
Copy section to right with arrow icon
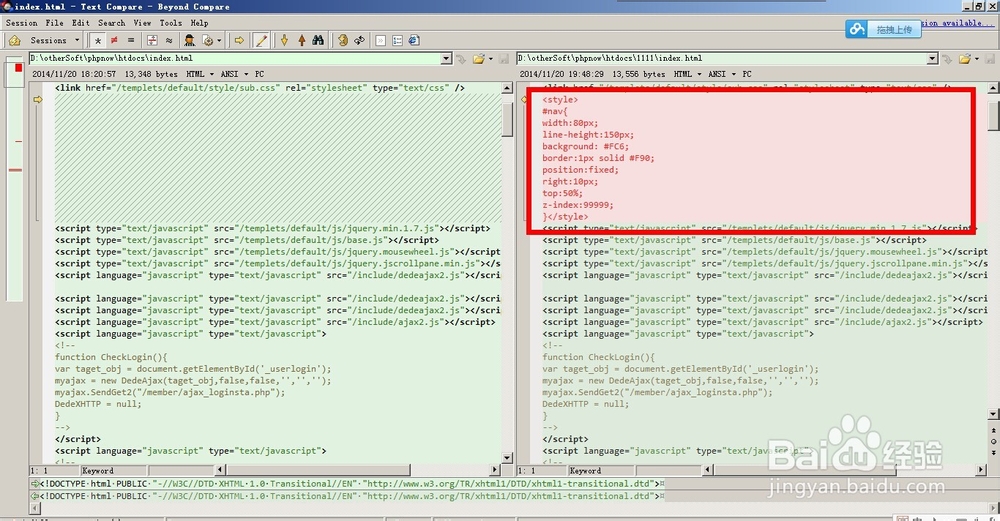pos(239,40)
